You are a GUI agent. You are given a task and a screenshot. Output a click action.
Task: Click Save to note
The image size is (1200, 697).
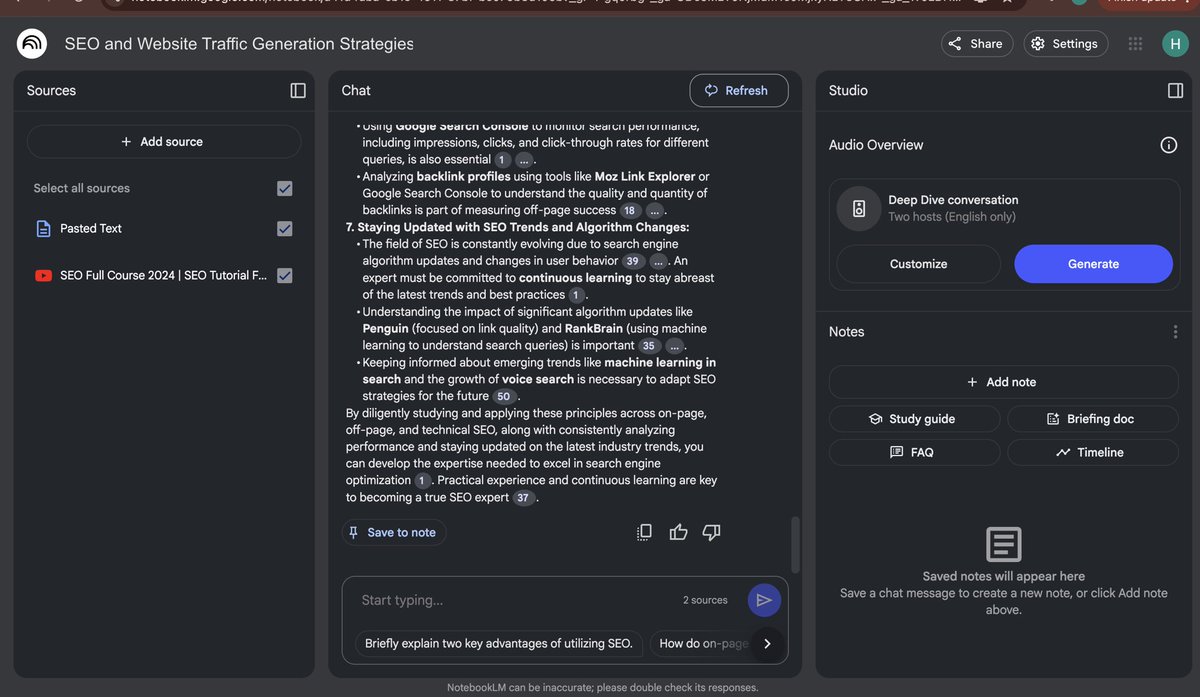(393, 533)
